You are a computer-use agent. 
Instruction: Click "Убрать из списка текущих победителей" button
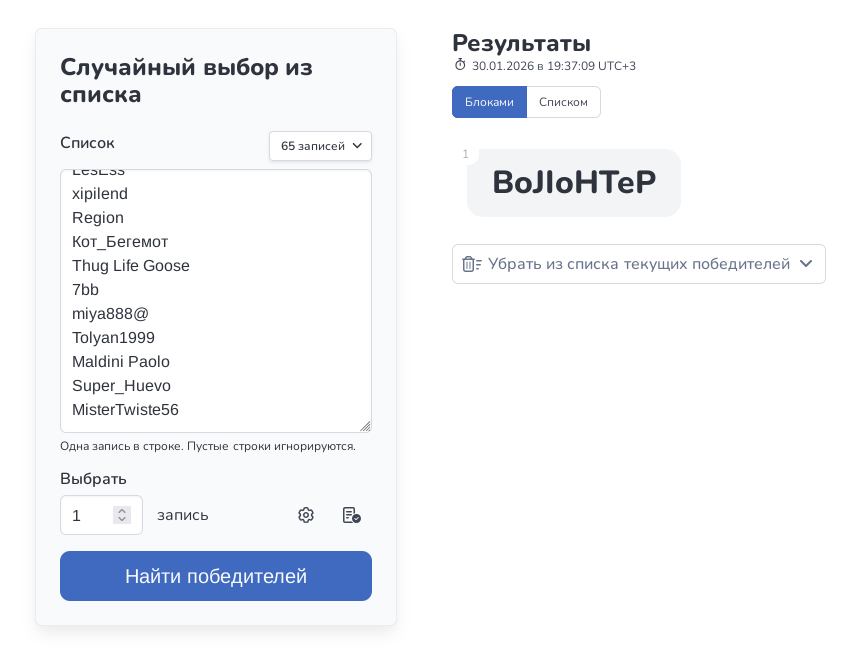point(638,264)
